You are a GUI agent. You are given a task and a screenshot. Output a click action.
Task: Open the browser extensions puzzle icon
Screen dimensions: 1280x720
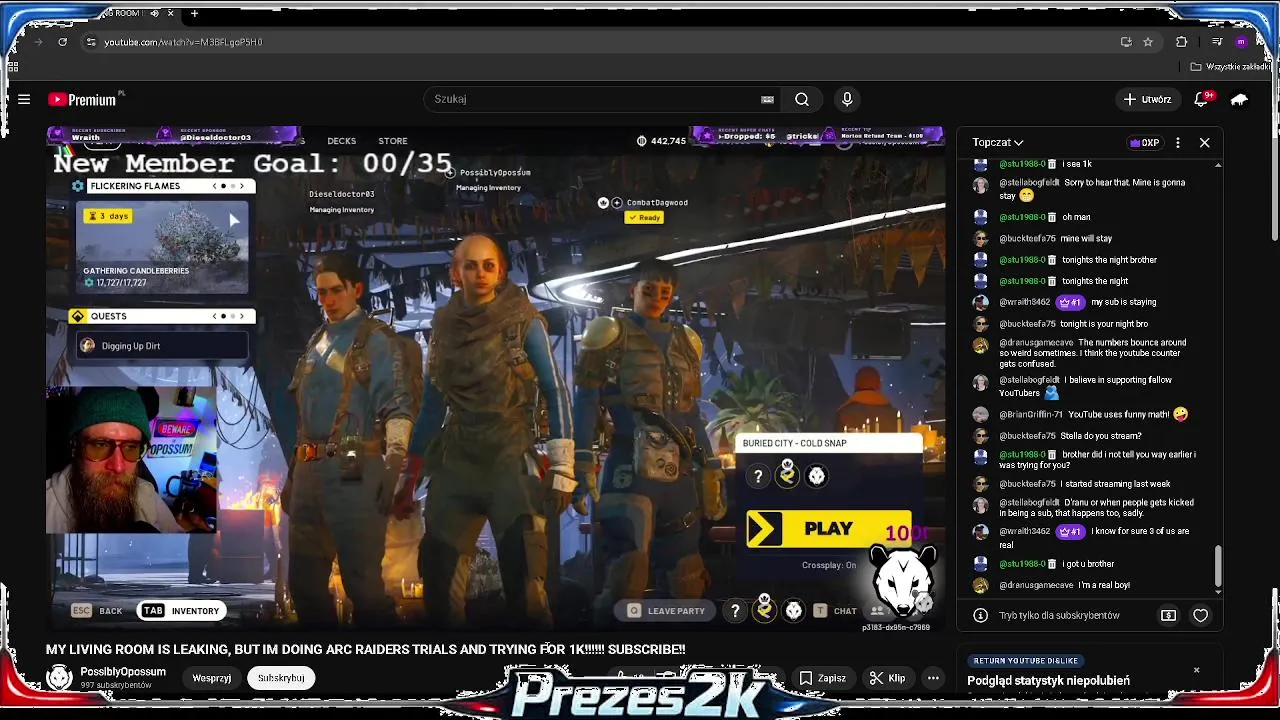click(1182, 42)
